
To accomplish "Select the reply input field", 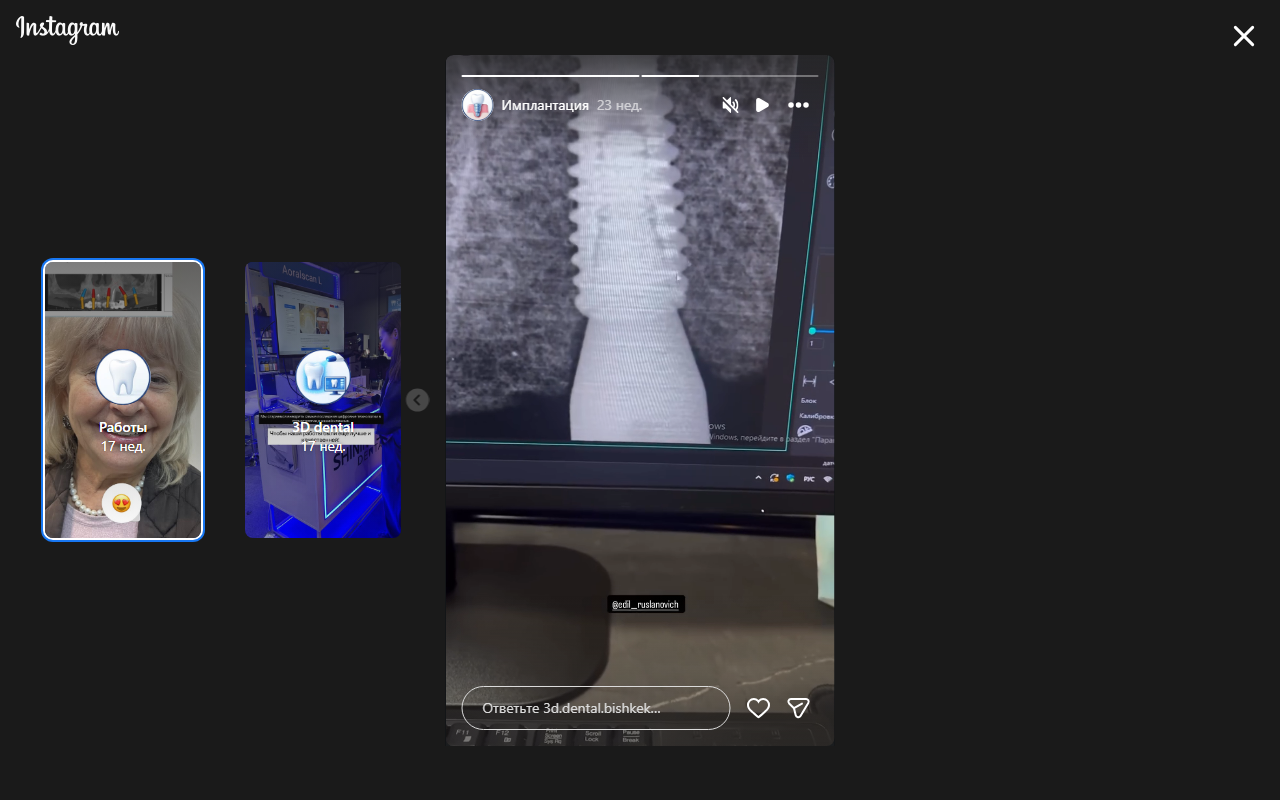I will point(594,707).
